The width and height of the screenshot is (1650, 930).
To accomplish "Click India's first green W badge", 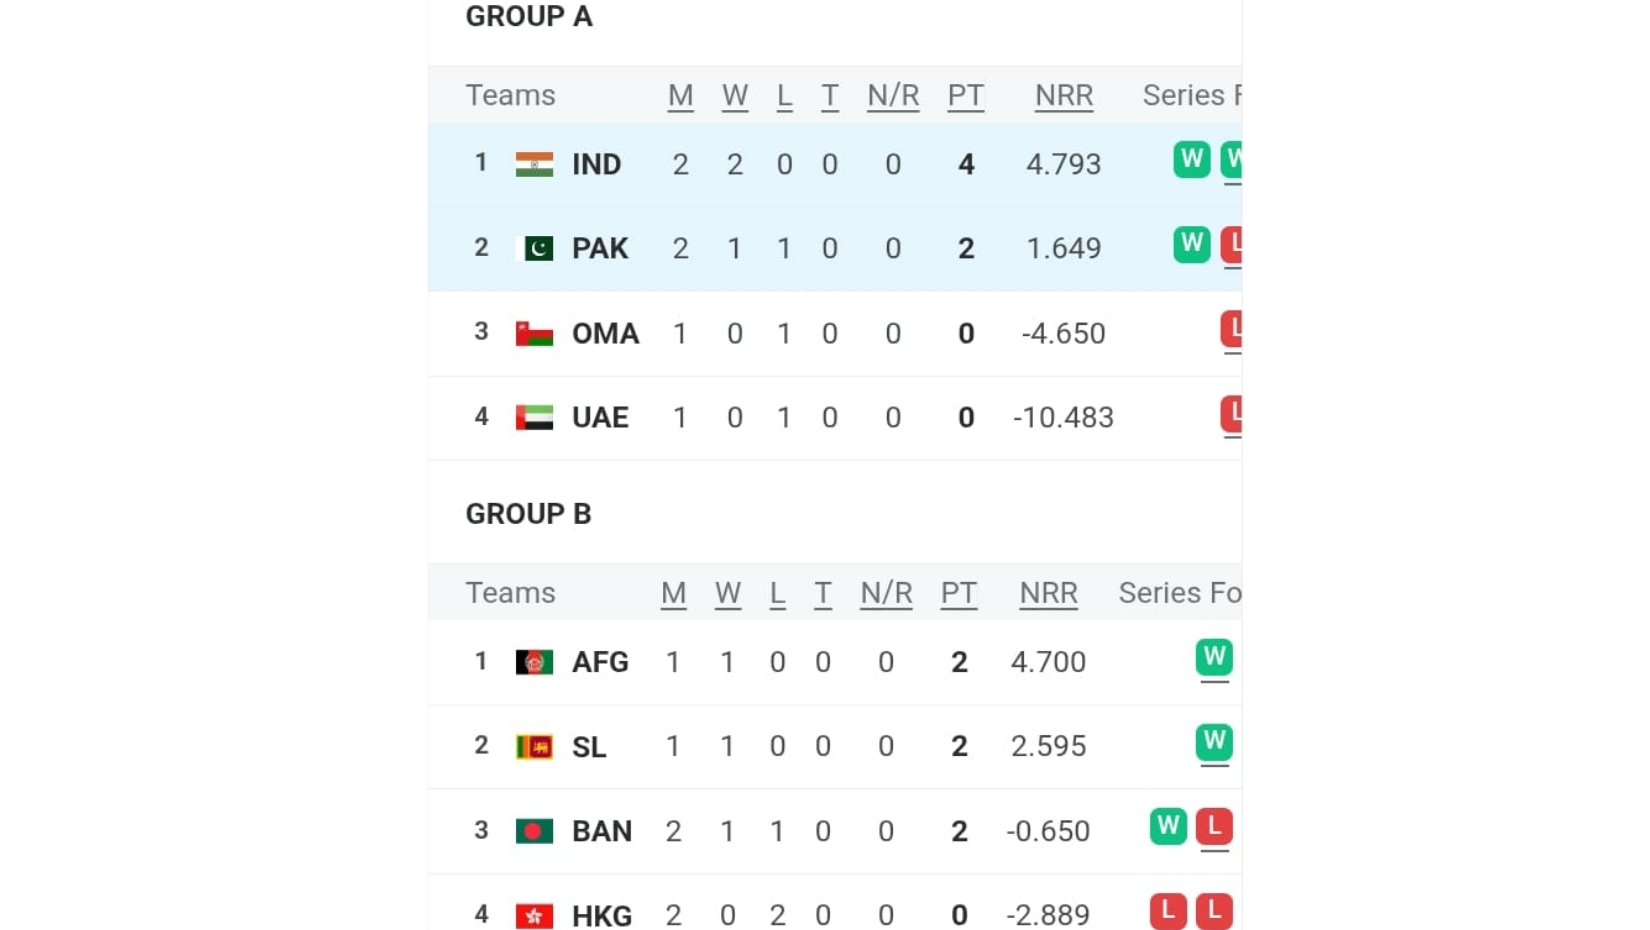I will (x=1191, y=160).
